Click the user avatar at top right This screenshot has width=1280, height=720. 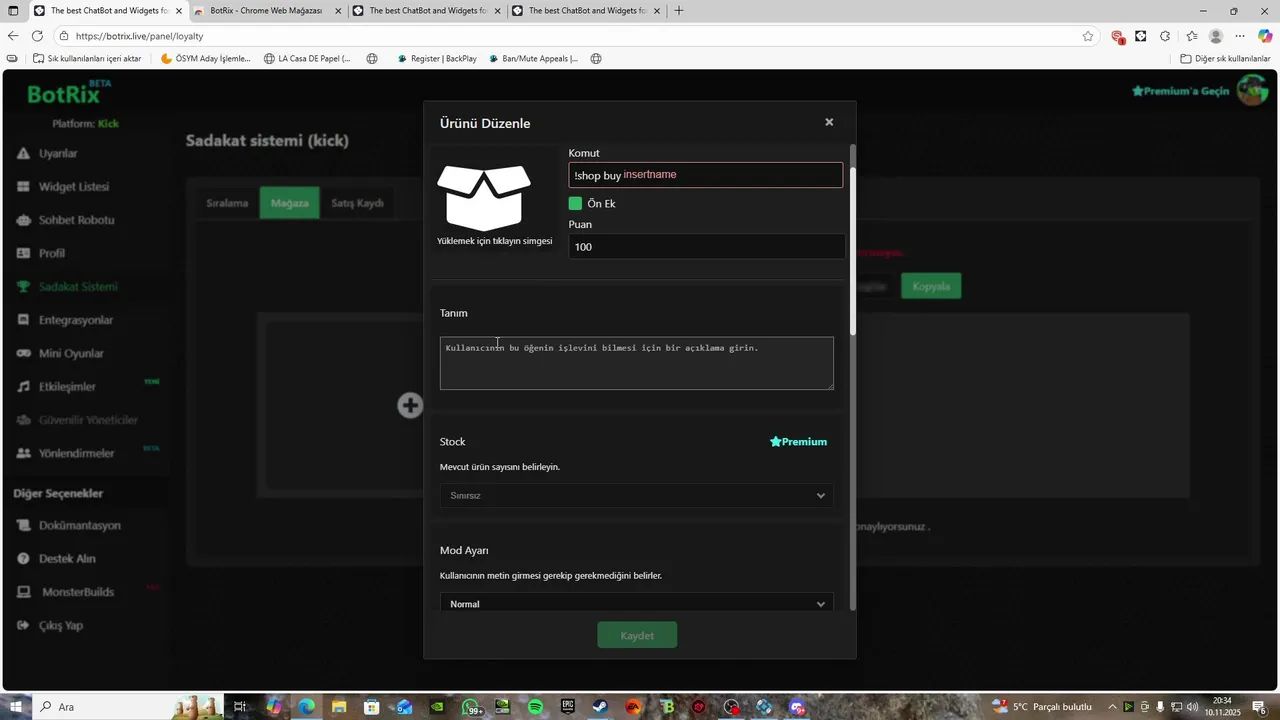(1252, 91)
